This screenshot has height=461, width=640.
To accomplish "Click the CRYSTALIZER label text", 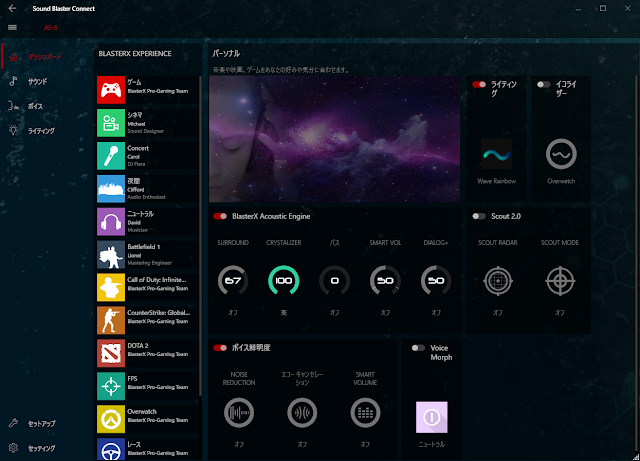I will click(284, 243).
